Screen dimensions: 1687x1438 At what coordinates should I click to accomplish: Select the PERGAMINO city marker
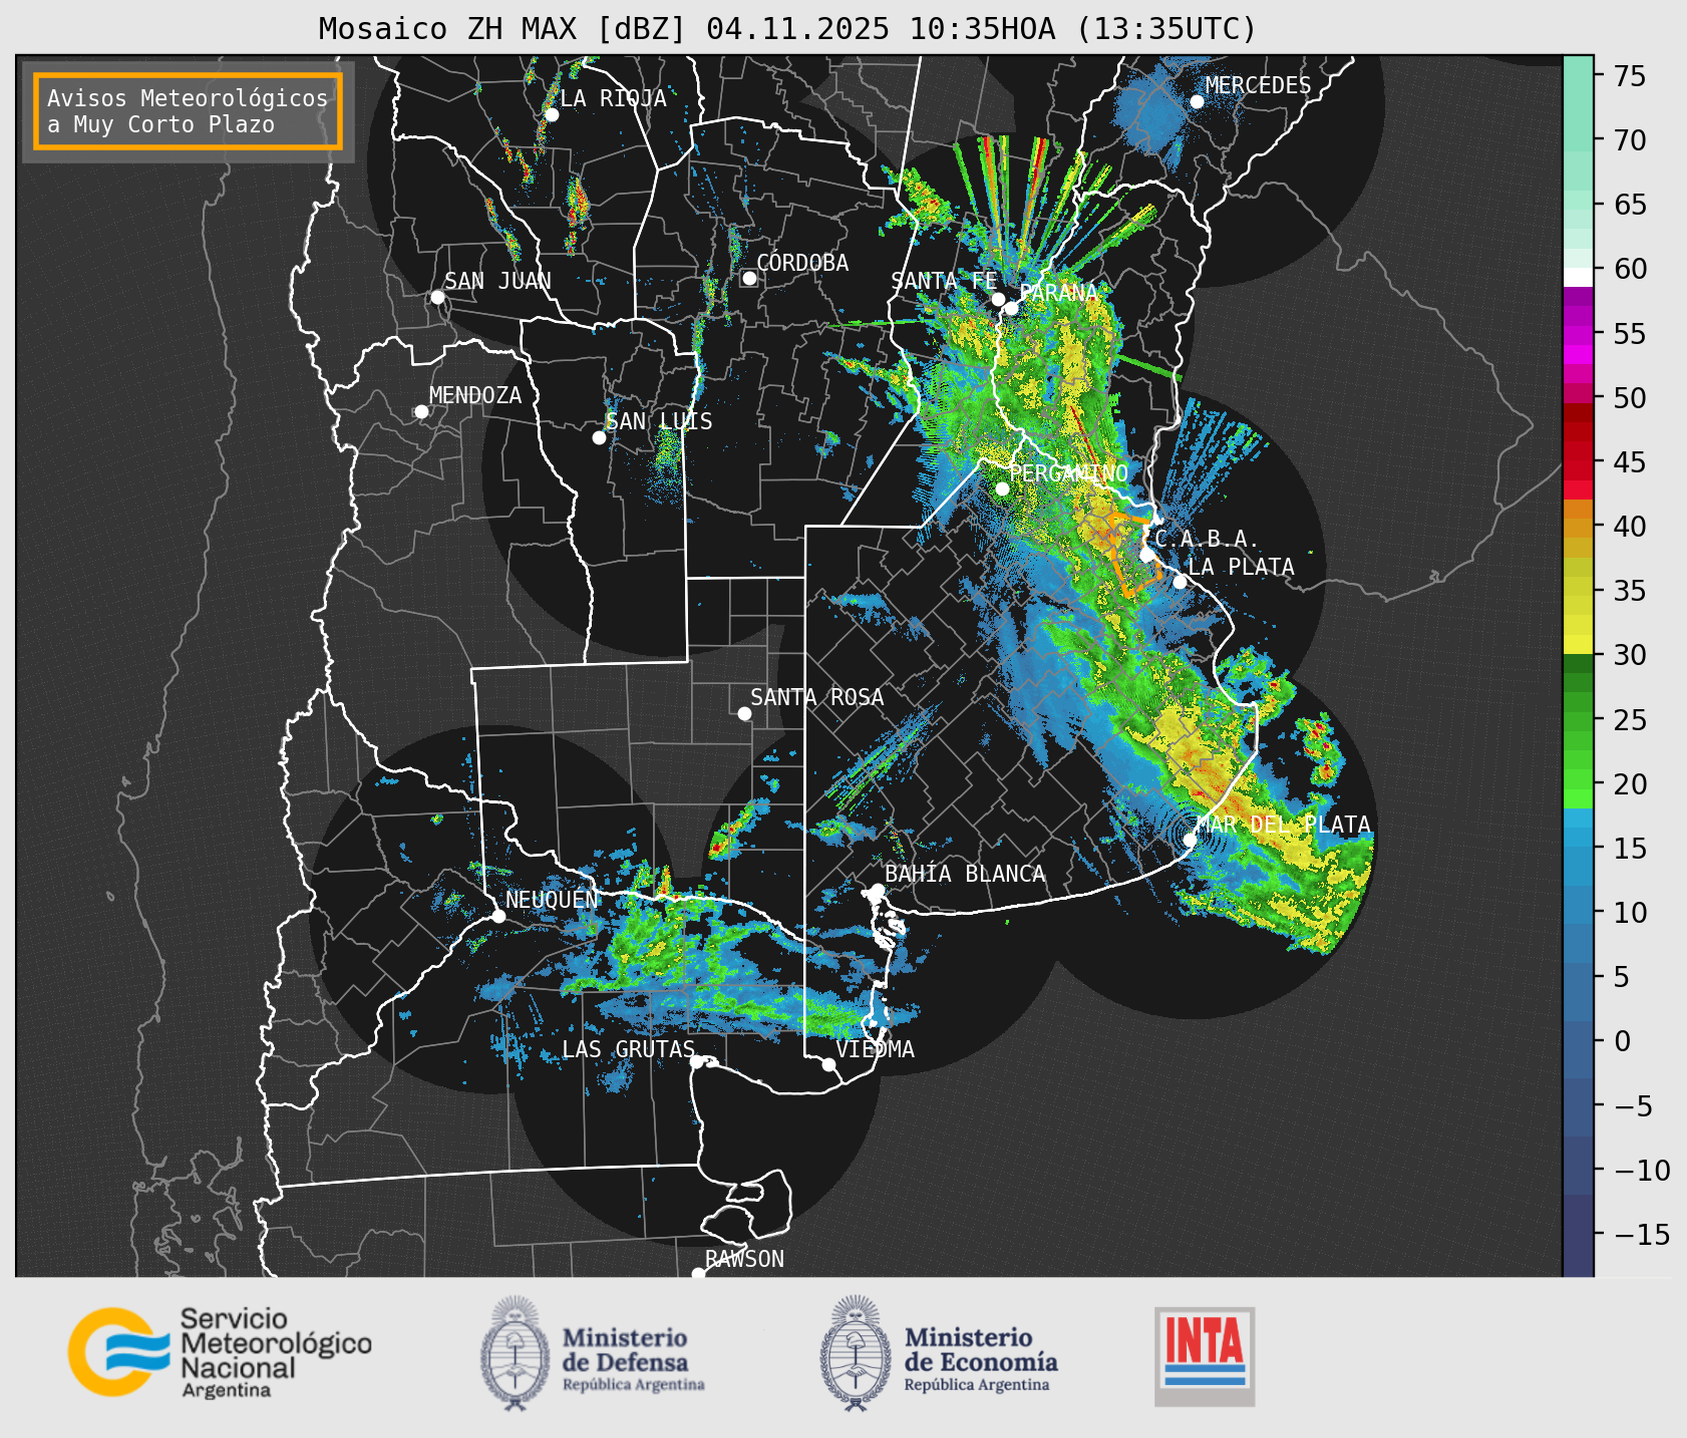(x=1002, y=489)
